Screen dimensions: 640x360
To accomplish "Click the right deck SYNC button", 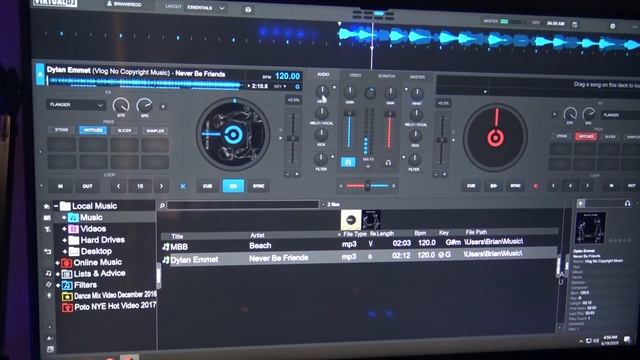I will [x=515, y=186].
